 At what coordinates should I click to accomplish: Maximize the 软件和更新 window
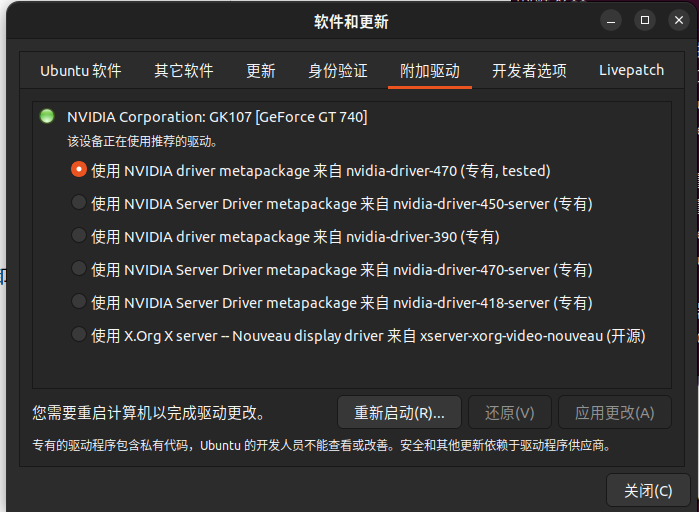[x=645, y=20]
